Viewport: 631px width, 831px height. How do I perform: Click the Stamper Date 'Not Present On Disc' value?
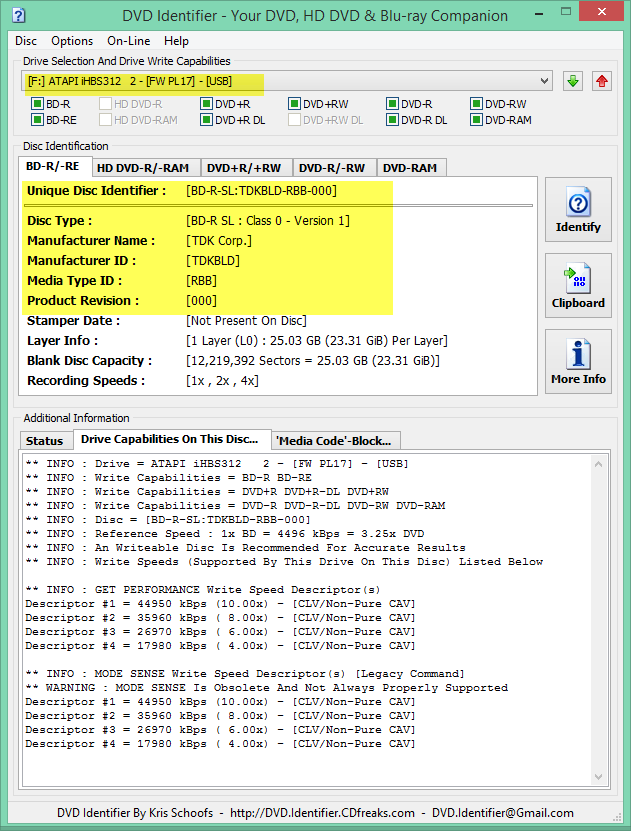tap(246, 321)
